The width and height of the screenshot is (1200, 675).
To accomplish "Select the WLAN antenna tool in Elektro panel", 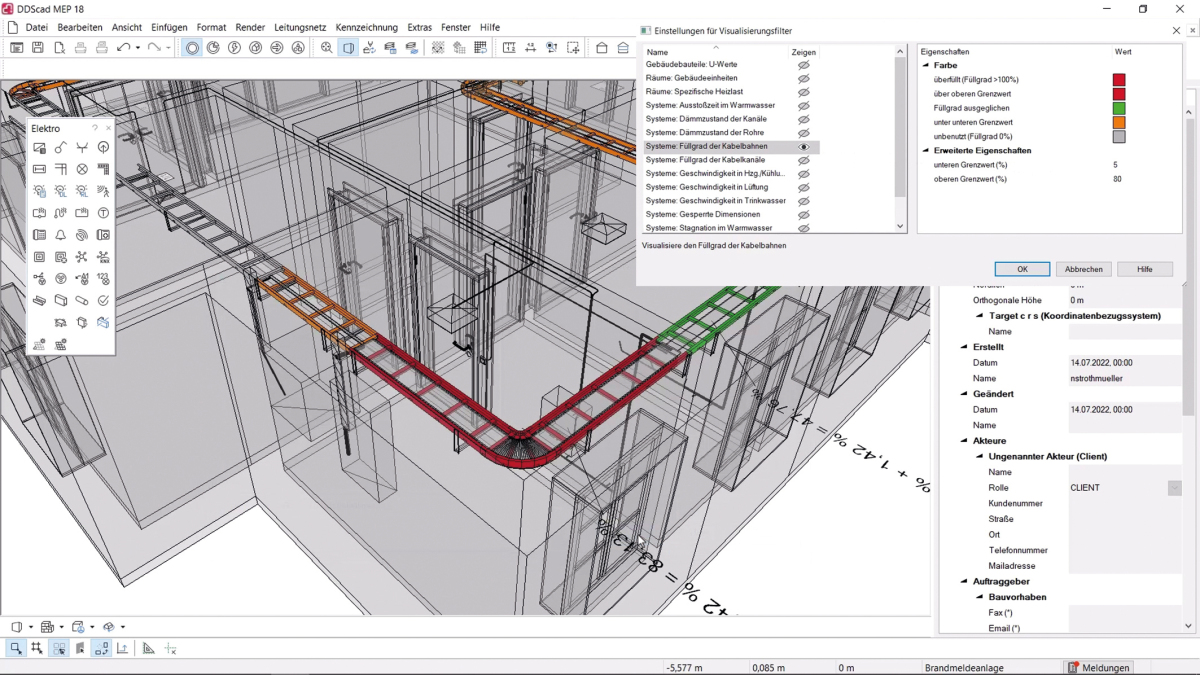I will (x=81, y=233).
